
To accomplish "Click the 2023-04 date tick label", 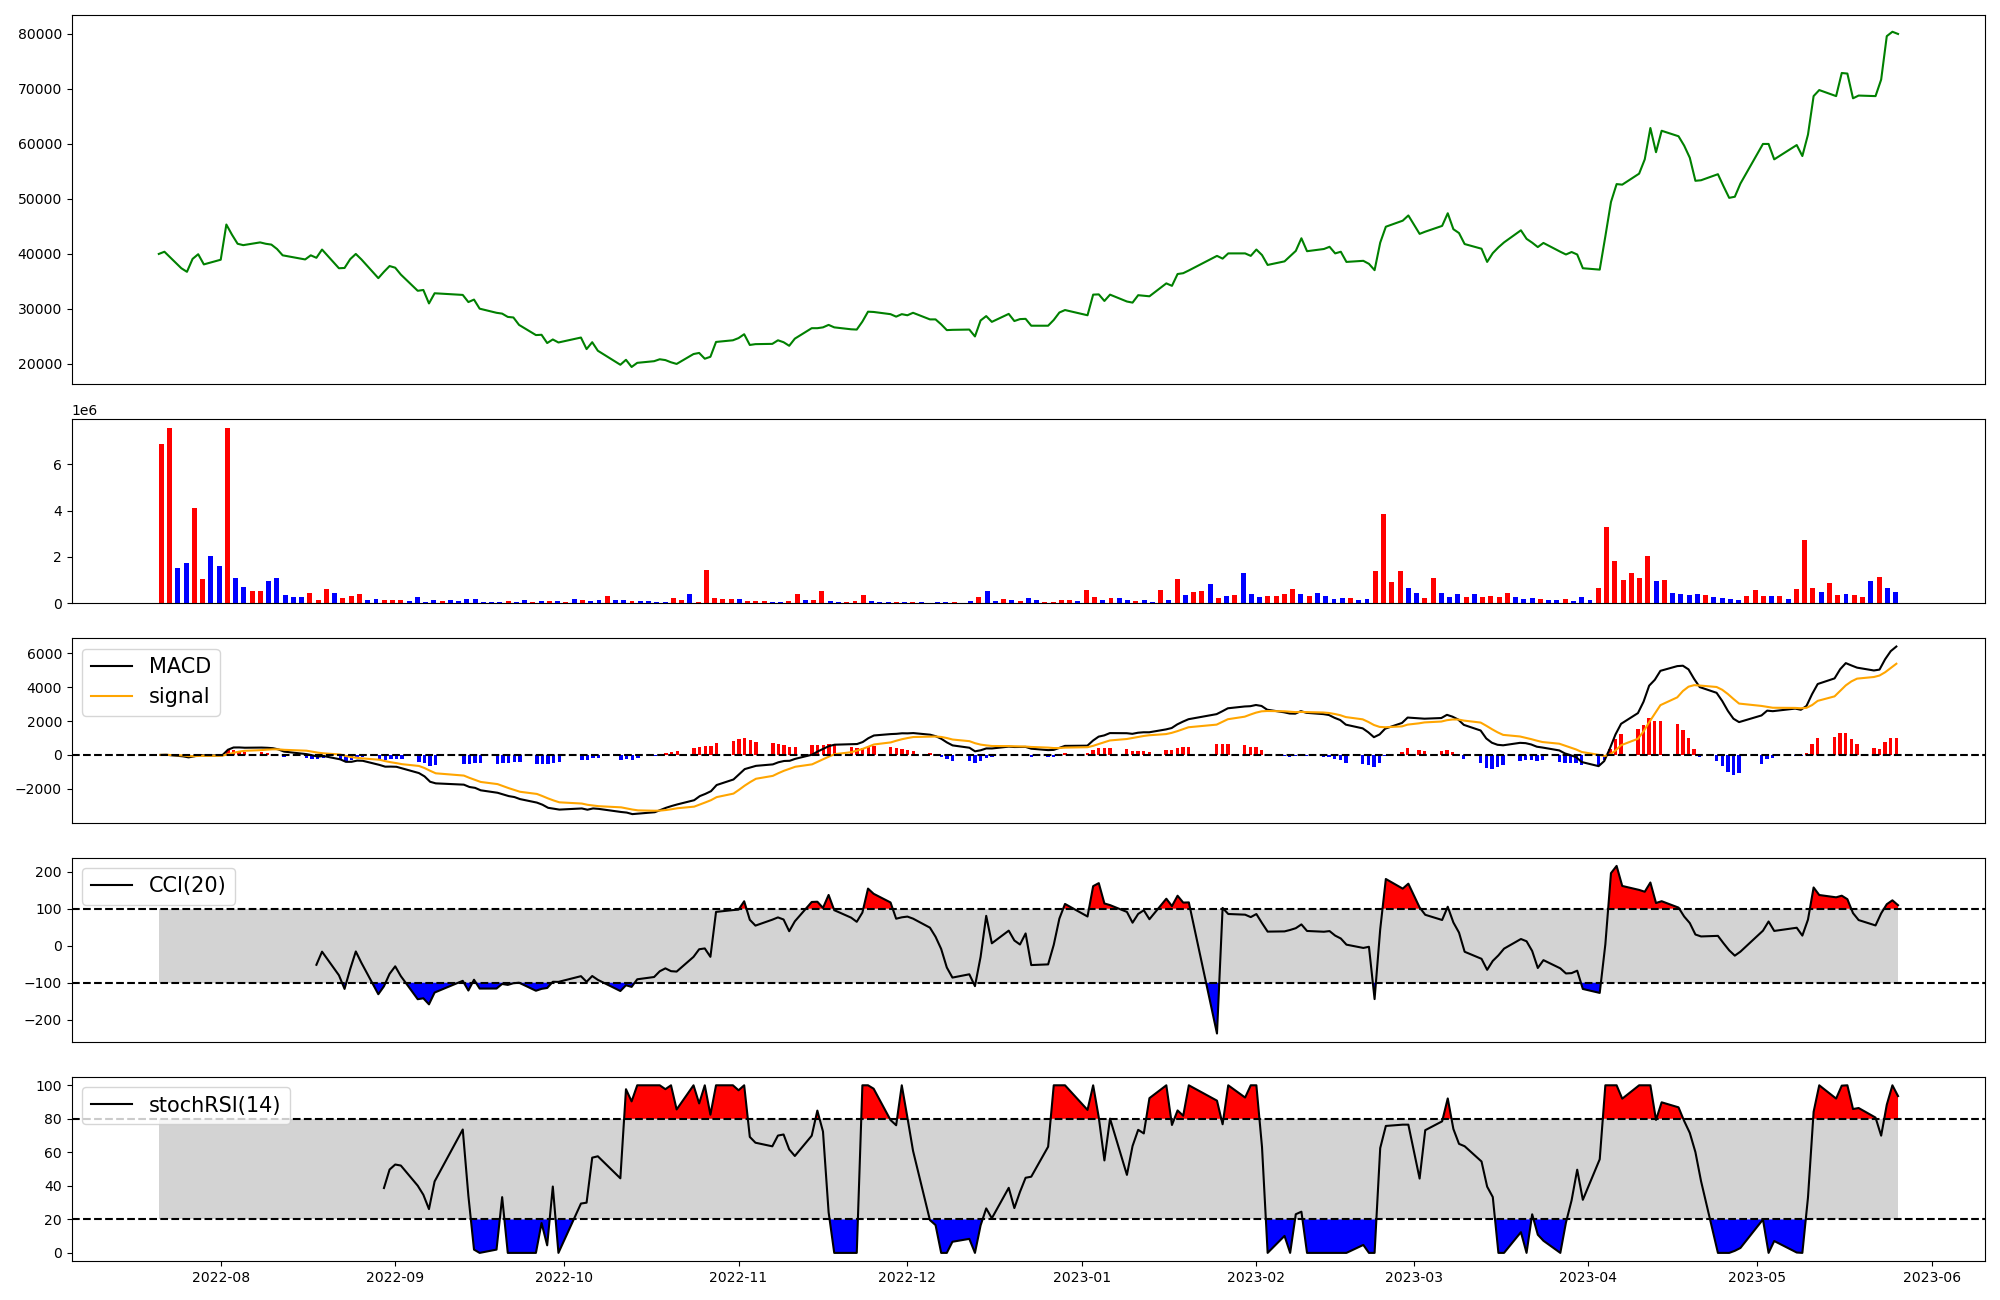I will pos(1588,1276).
